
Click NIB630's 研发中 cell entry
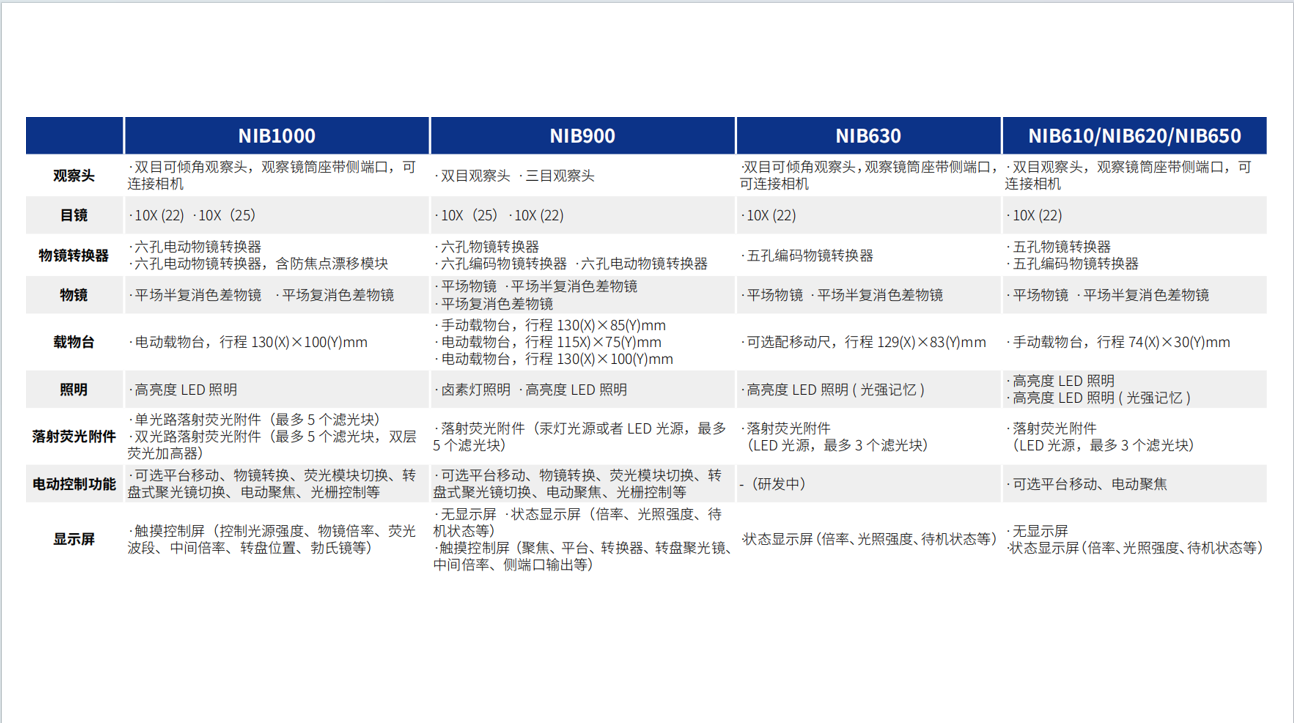tap(776, 483)
